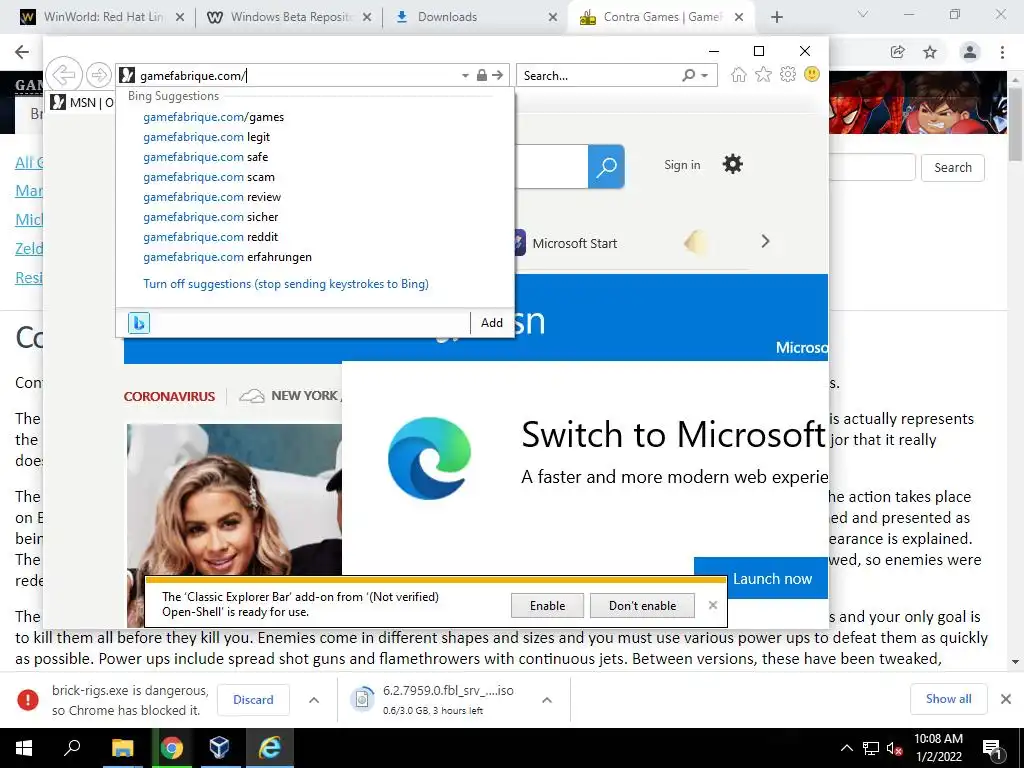Select suggestion gamefabrique.com erfahrungen
The height and width of the screenshot is (768, 1024).
tap(227, 257)
